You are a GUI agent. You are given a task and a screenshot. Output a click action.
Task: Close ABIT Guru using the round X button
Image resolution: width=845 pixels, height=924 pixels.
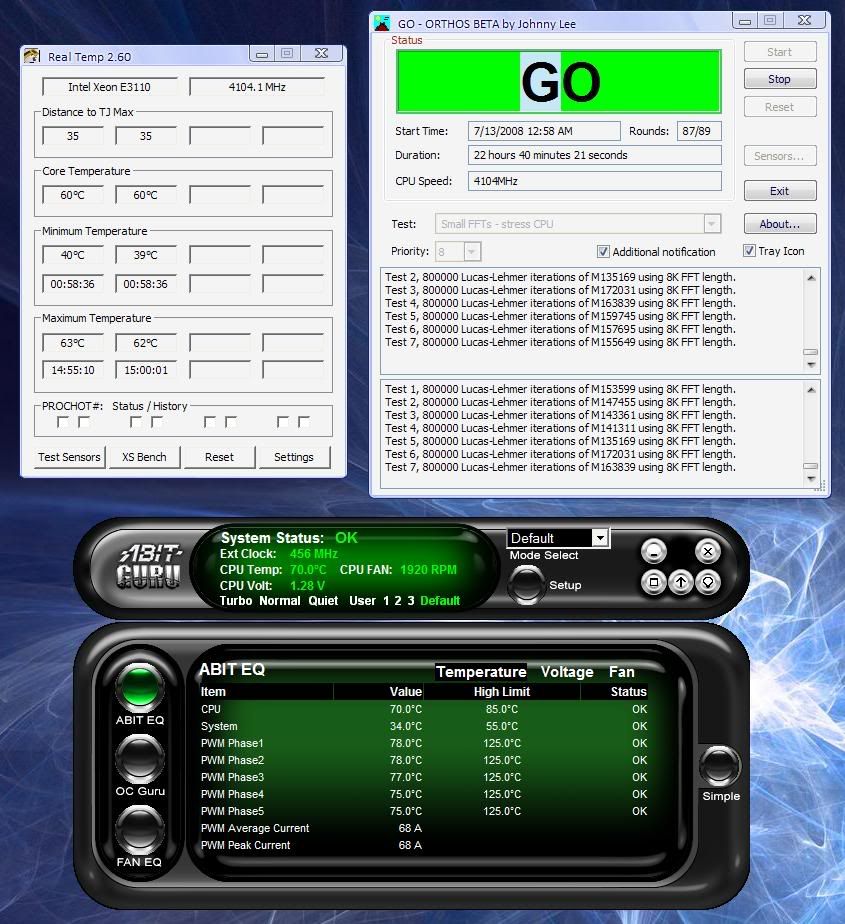pos(708,552)
